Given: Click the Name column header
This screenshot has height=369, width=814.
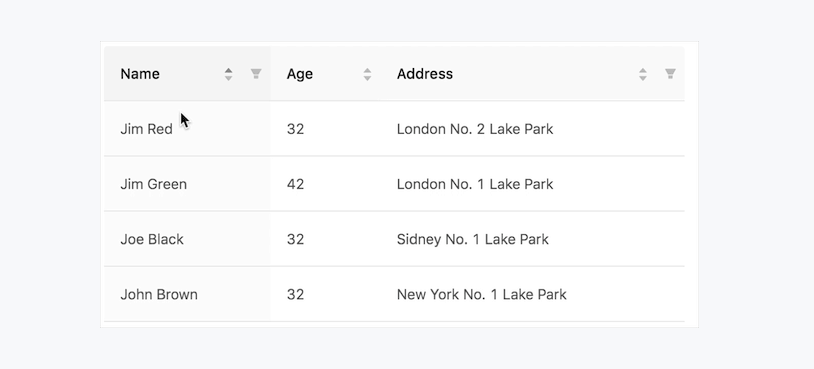Looking at the screenshot, I should coord(140,74).
